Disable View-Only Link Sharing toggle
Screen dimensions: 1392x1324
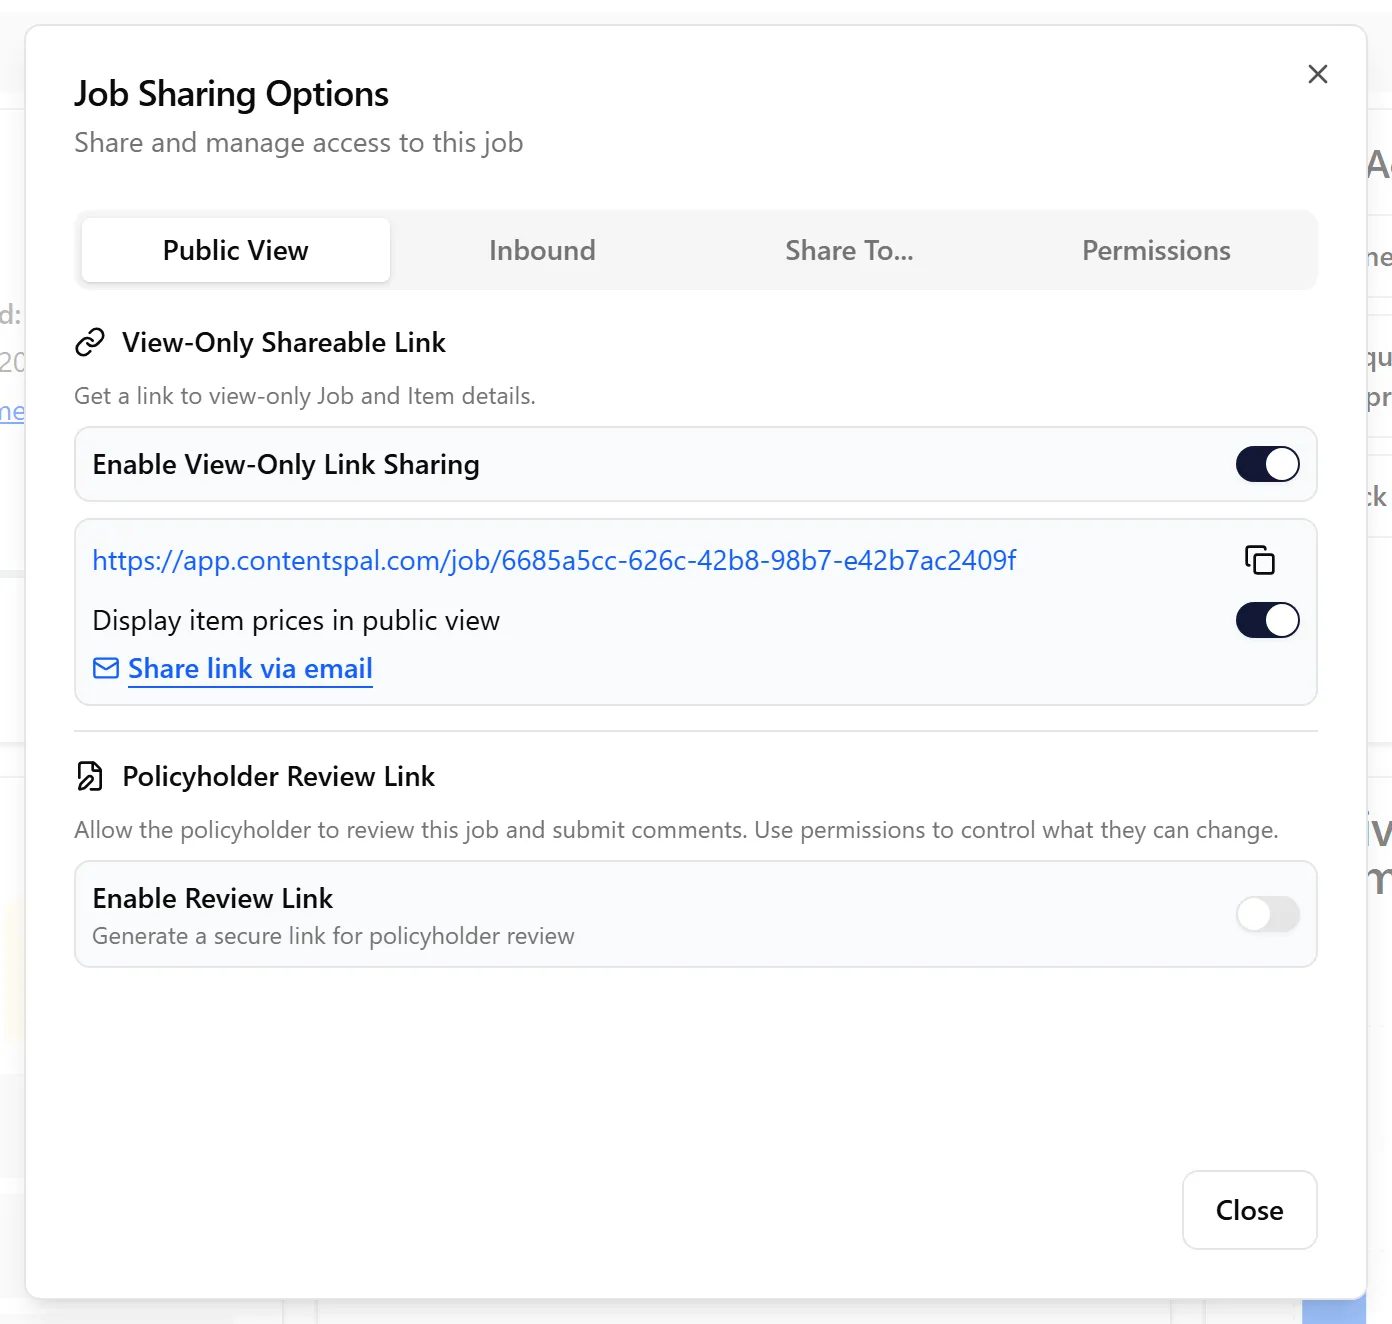point(1268,464)
